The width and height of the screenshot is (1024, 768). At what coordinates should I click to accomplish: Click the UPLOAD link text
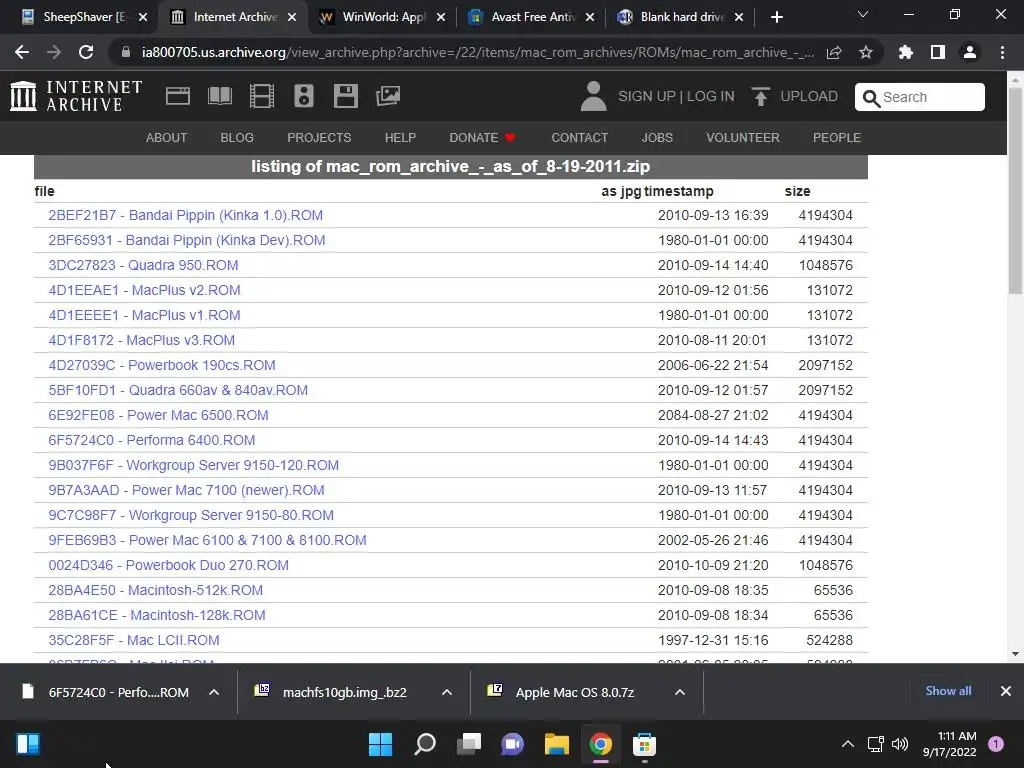tap(809, 97)
